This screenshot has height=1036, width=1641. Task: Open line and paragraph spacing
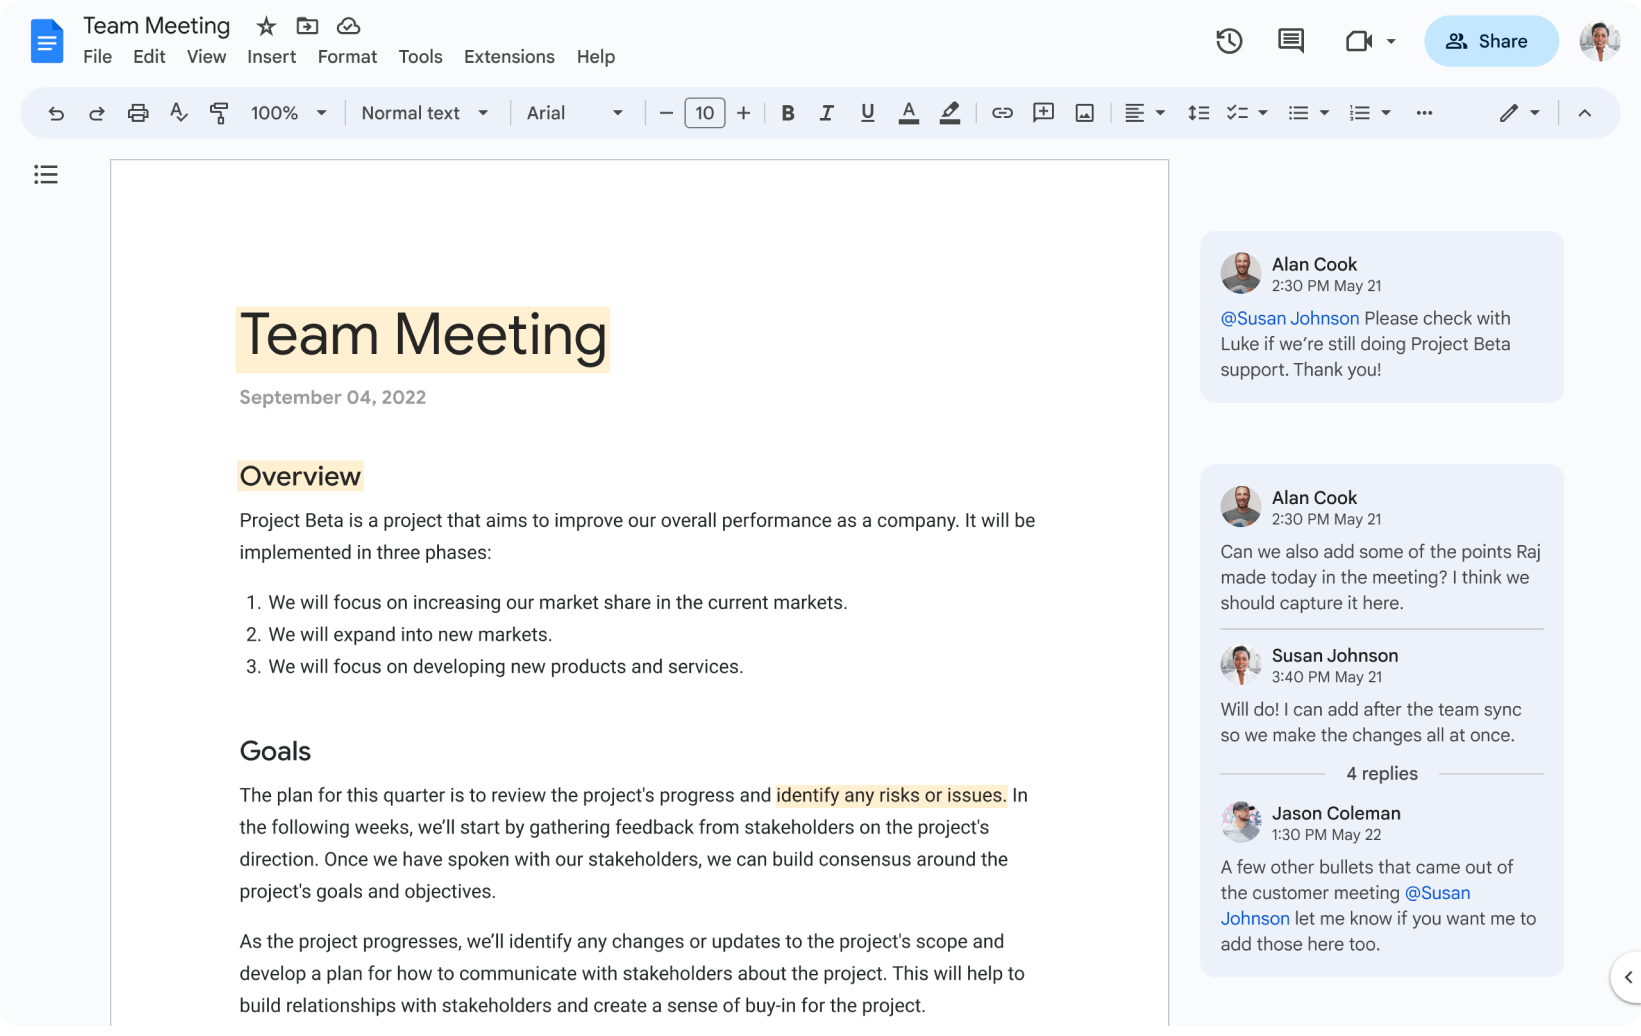pos(1198,113)
